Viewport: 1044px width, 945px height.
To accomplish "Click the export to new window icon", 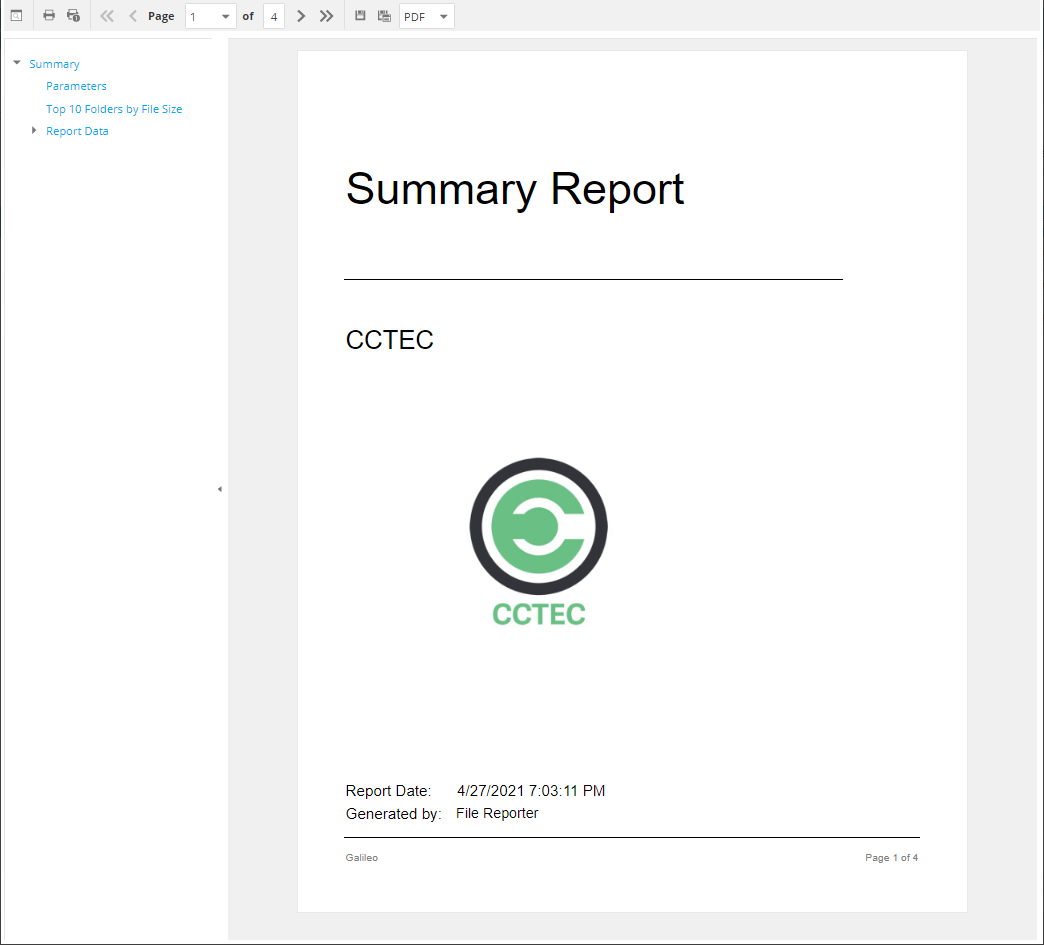I will [384, 16].
